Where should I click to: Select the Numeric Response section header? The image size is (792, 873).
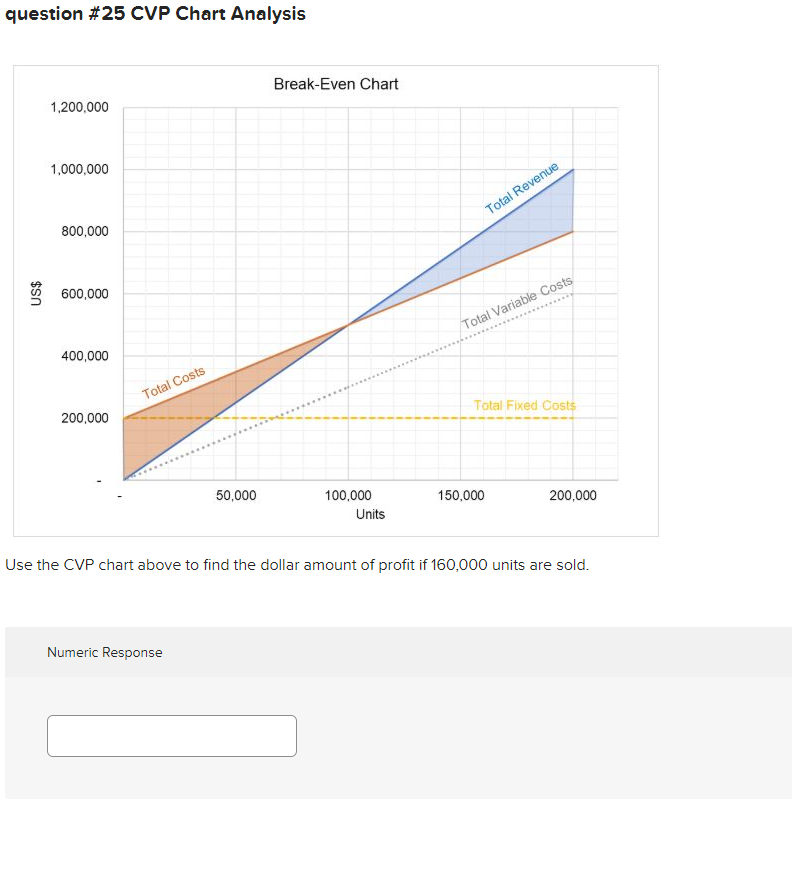point(104,652)
